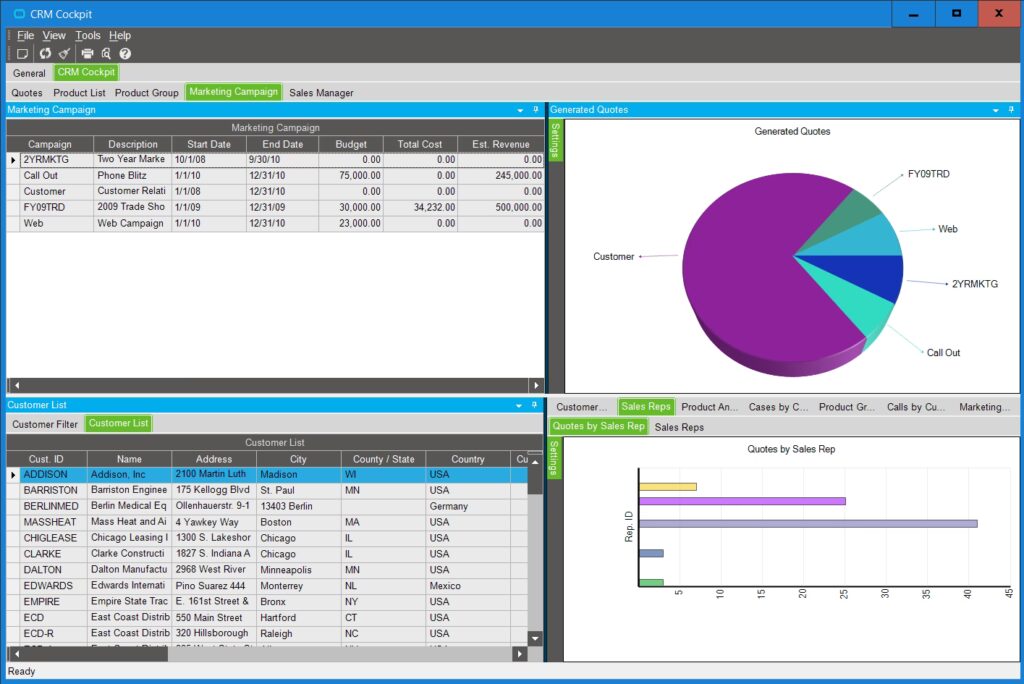Toggle the Marketing Campaign panel pin
Screen dimensions: 1024x684
535,110
